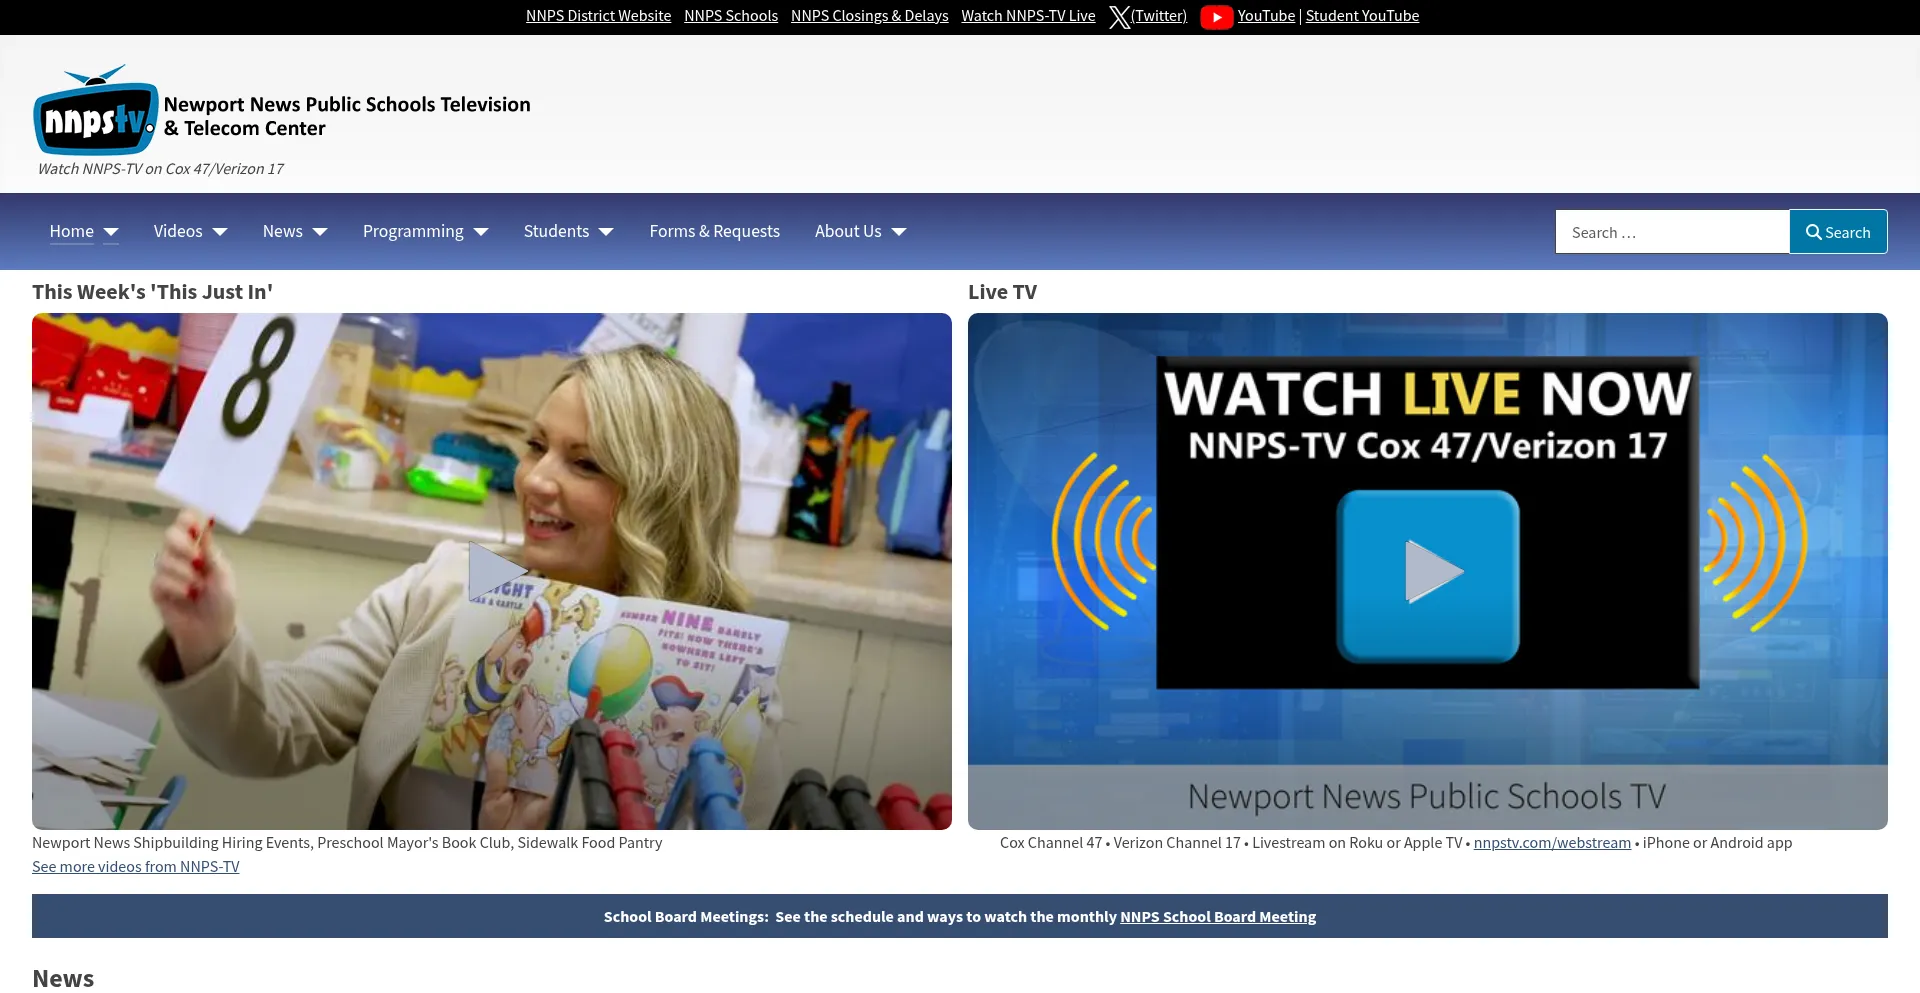Image resolution: width=1920 pixels, height=993 pixels.
Task: Click the NNPS-TV logo
Action: 96,110
